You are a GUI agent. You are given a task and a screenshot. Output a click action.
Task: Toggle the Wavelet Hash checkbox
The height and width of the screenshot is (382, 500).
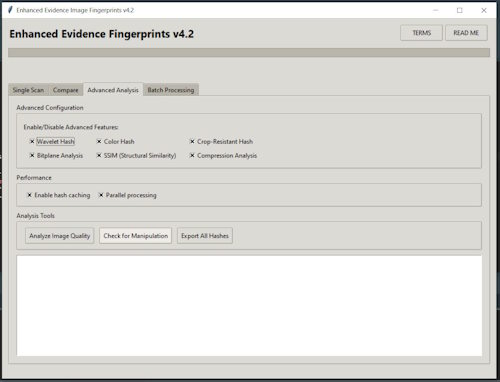coord(52,141)
